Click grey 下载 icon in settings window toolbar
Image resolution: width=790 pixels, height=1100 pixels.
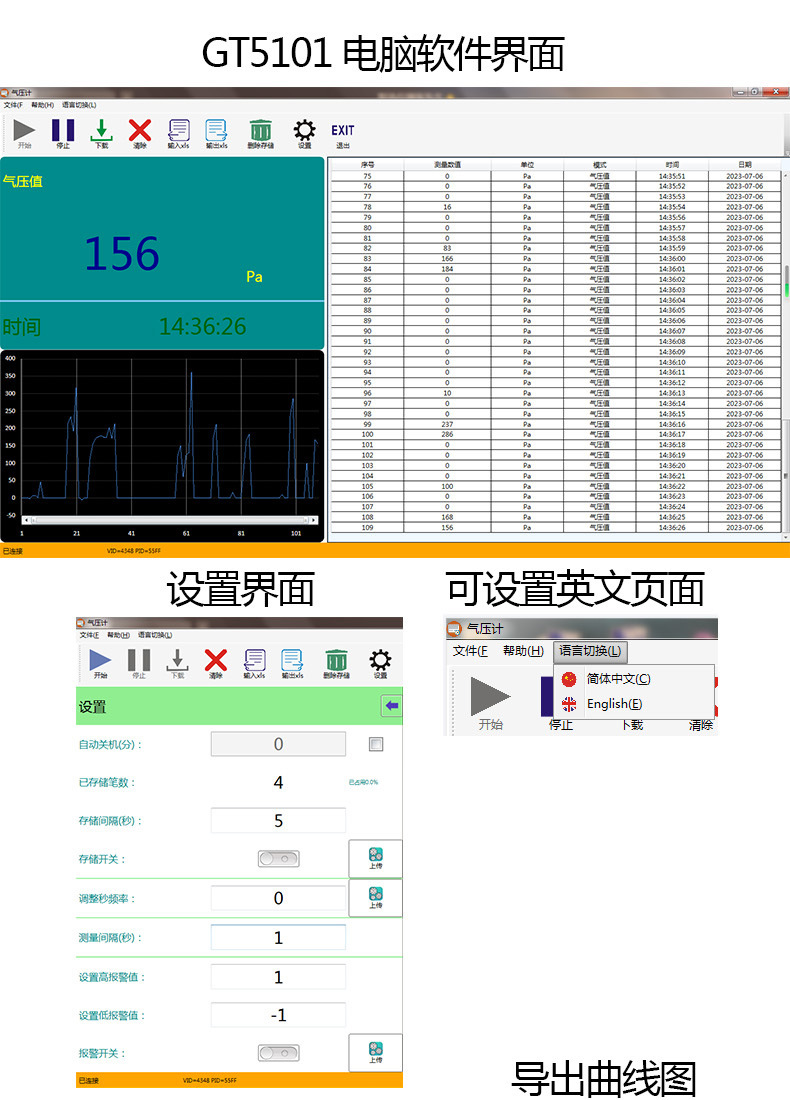(x=178, y=659)
